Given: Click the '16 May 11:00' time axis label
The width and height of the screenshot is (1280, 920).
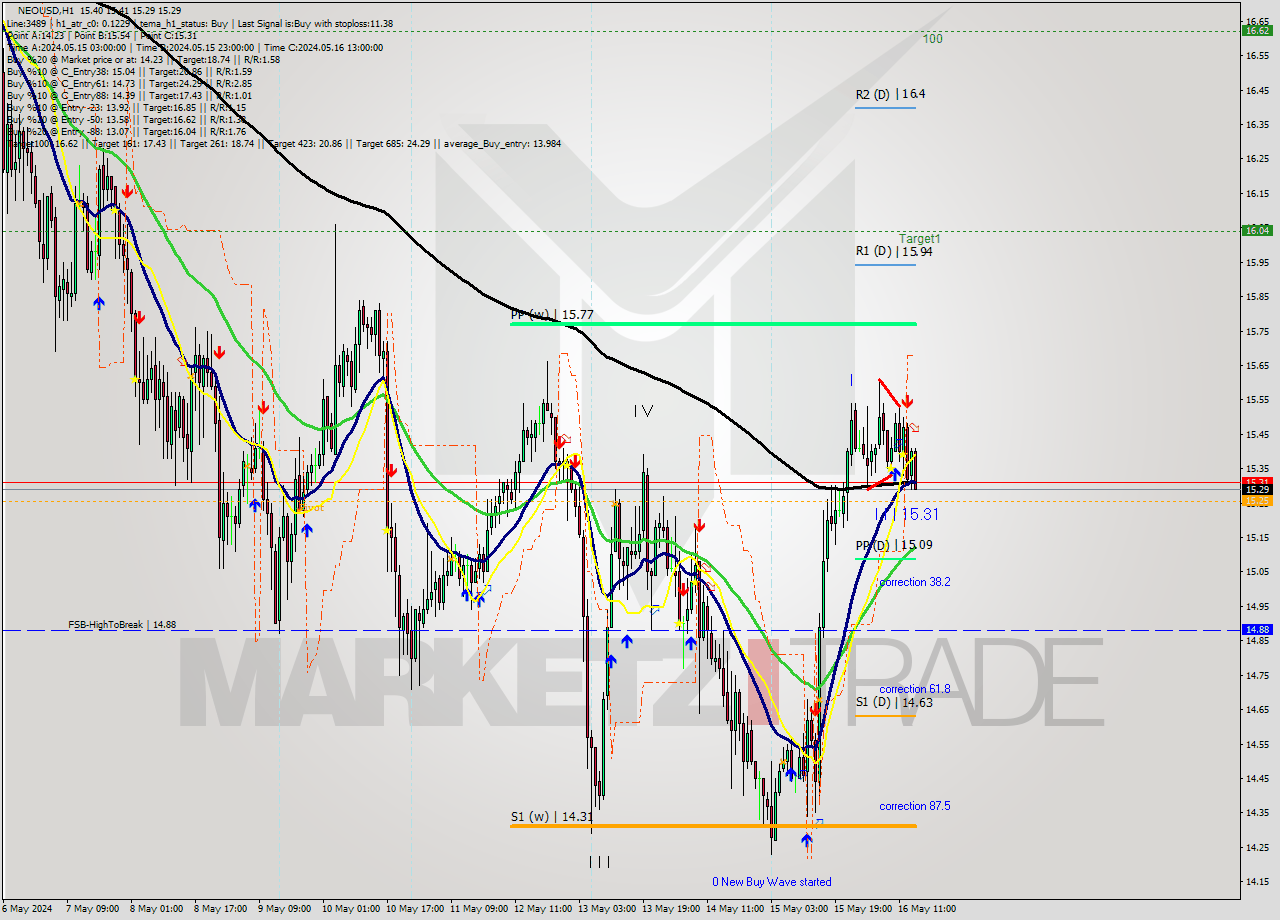Looking at the screenshot, I should [926, 909].
